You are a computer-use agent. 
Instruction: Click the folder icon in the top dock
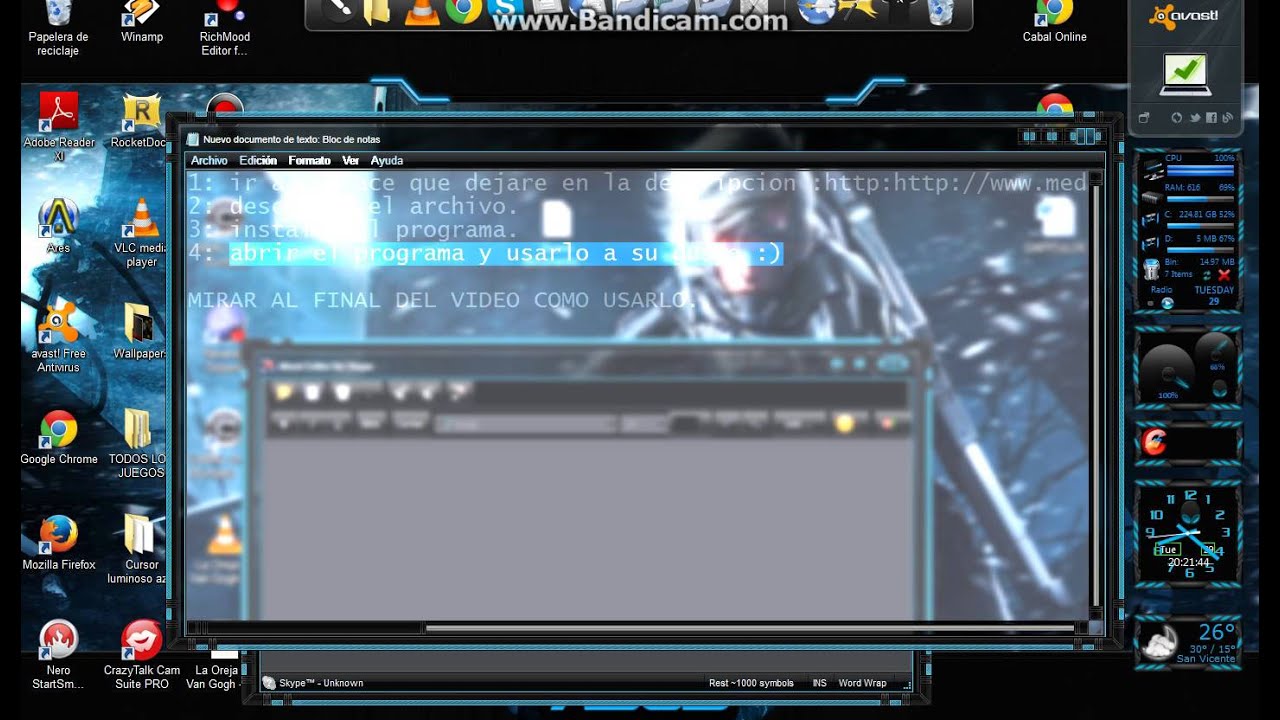[377, 11]
